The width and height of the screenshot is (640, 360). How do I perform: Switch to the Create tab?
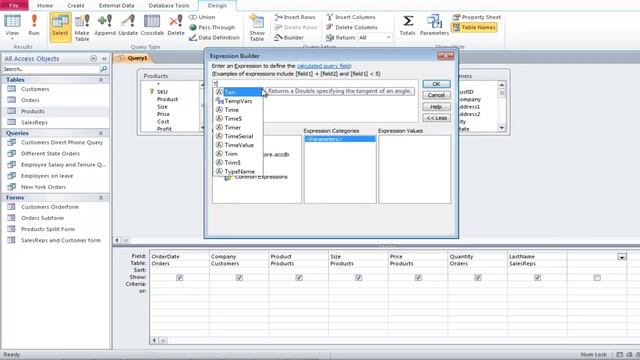pos(76,6)
